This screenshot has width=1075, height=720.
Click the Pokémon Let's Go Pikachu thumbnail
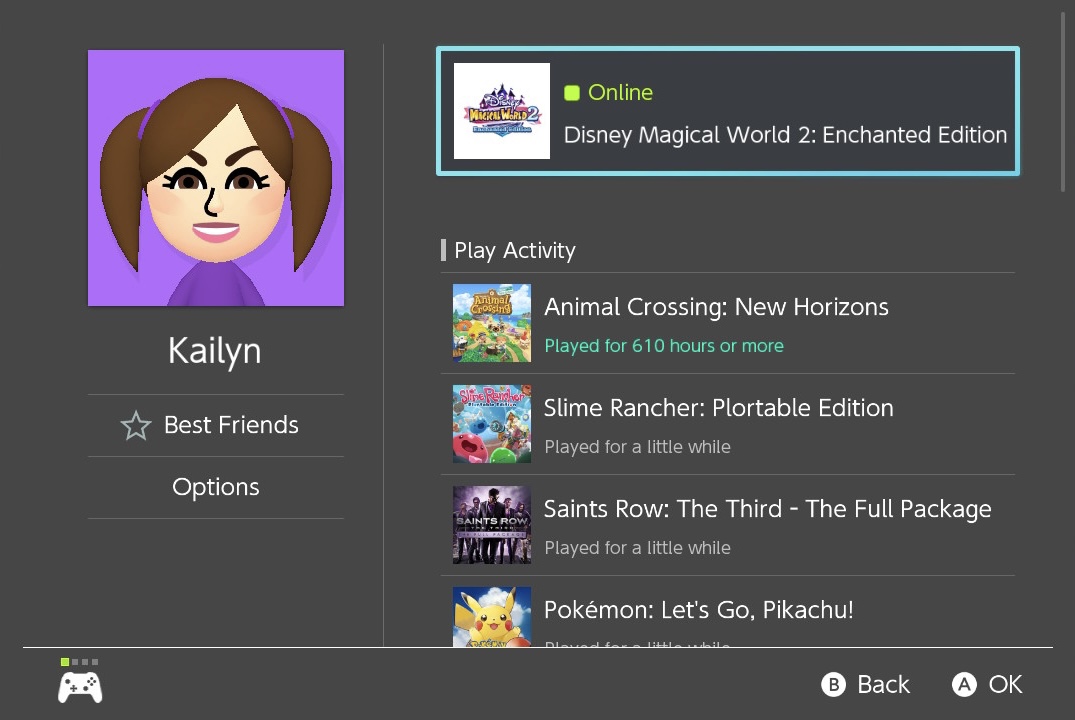pos(492,616)
